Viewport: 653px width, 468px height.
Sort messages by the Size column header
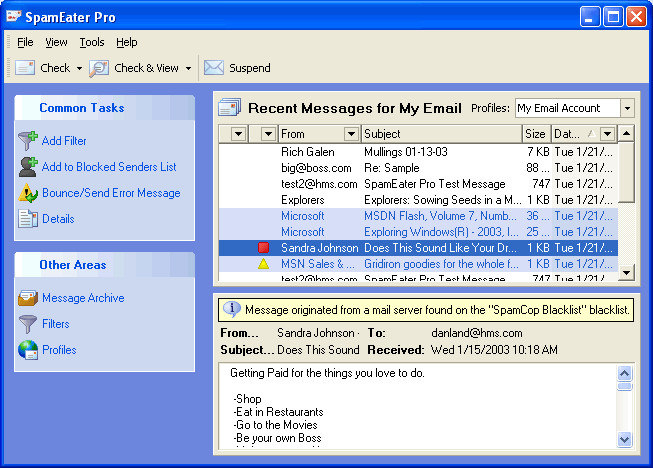[536, 134]
